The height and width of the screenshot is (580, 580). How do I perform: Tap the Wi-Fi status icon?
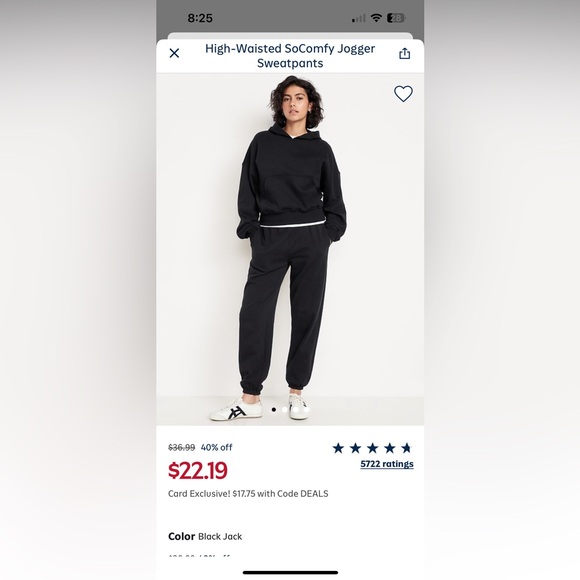click(376, 18)
